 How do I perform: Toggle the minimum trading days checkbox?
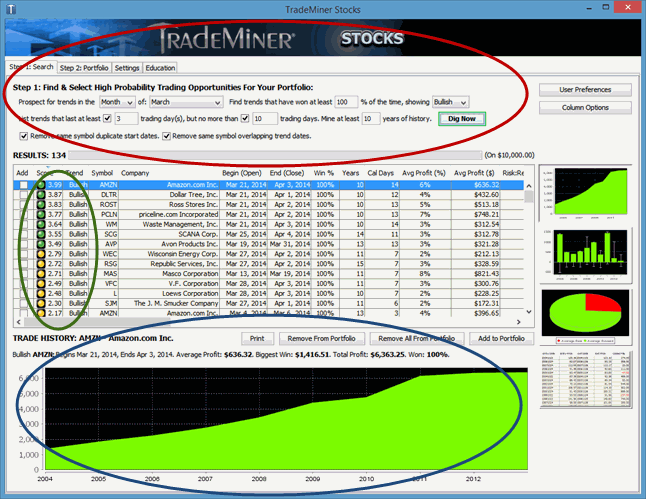[x=108, y=119]
